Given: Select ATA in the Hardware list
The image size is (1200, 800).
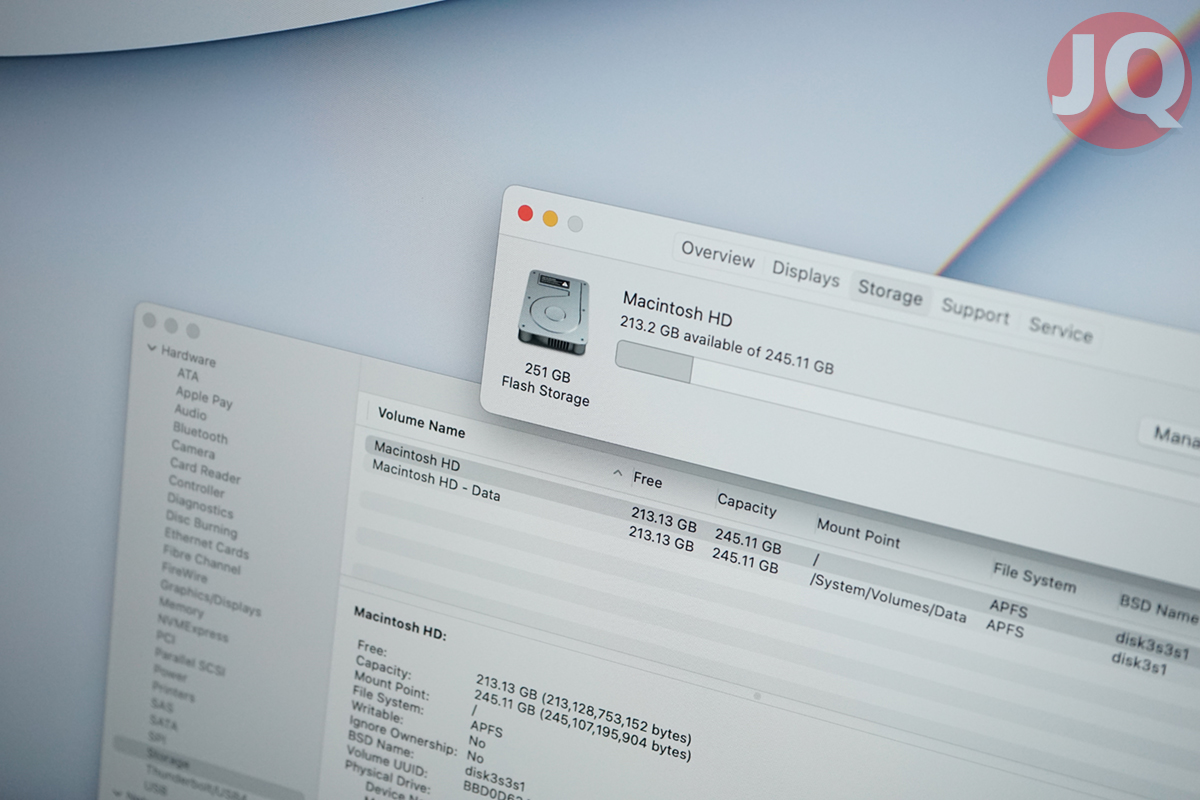Looking at the screenshot, I should click(188, 374).
